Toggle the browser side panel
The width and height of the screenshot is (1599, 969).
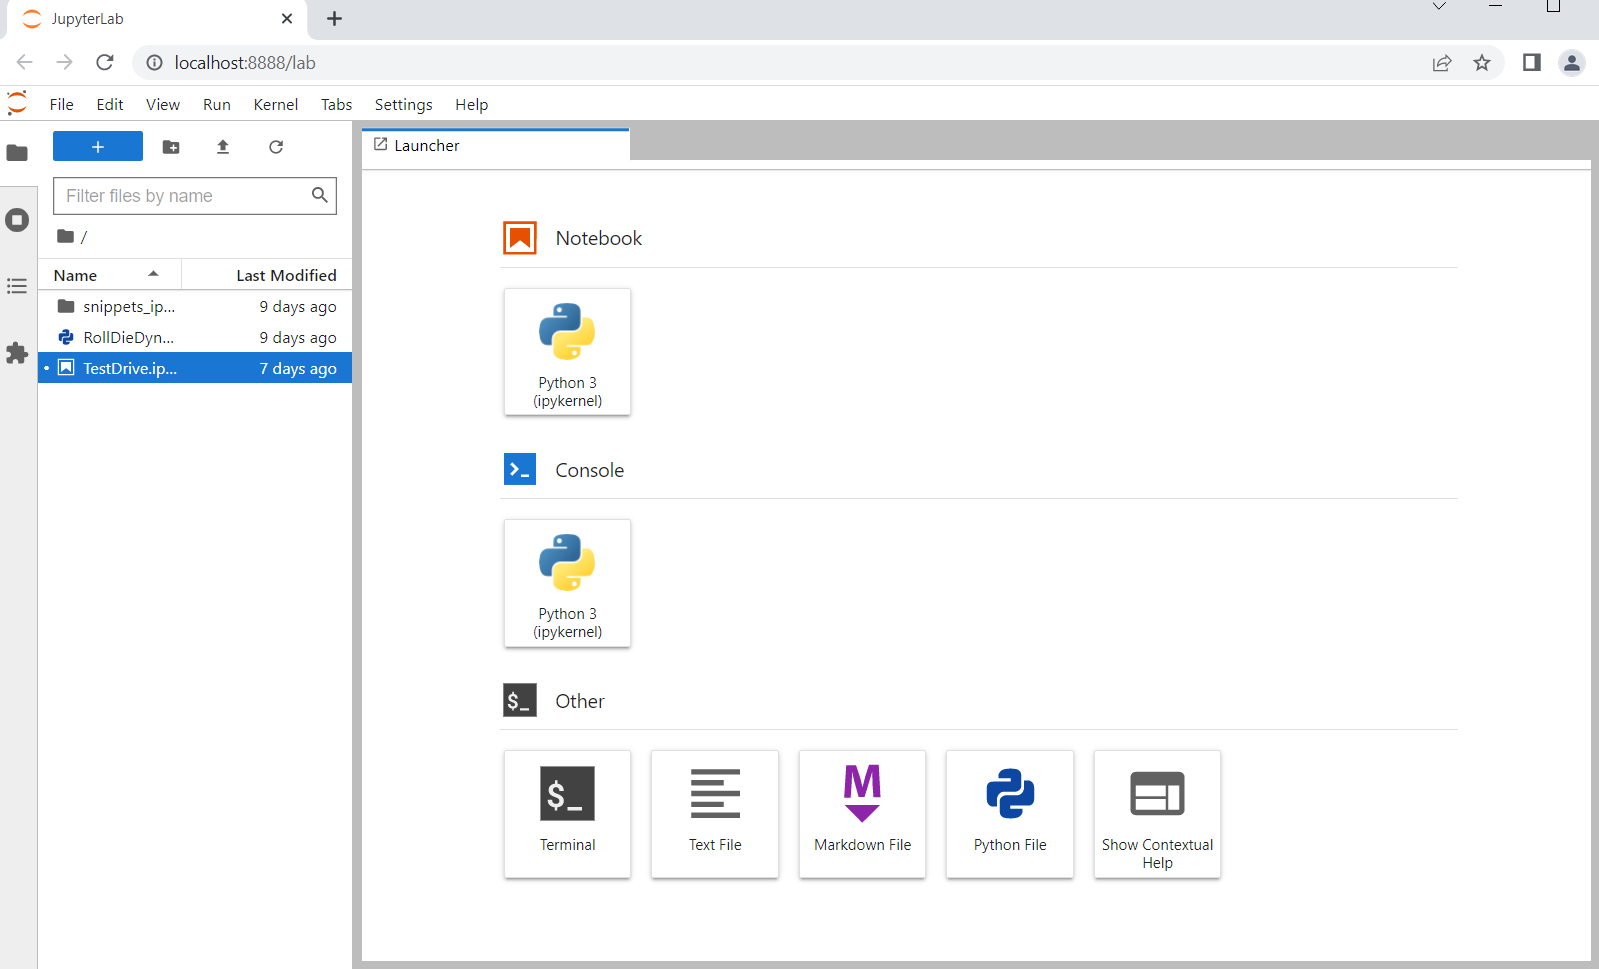click(x=1531, y=63)
